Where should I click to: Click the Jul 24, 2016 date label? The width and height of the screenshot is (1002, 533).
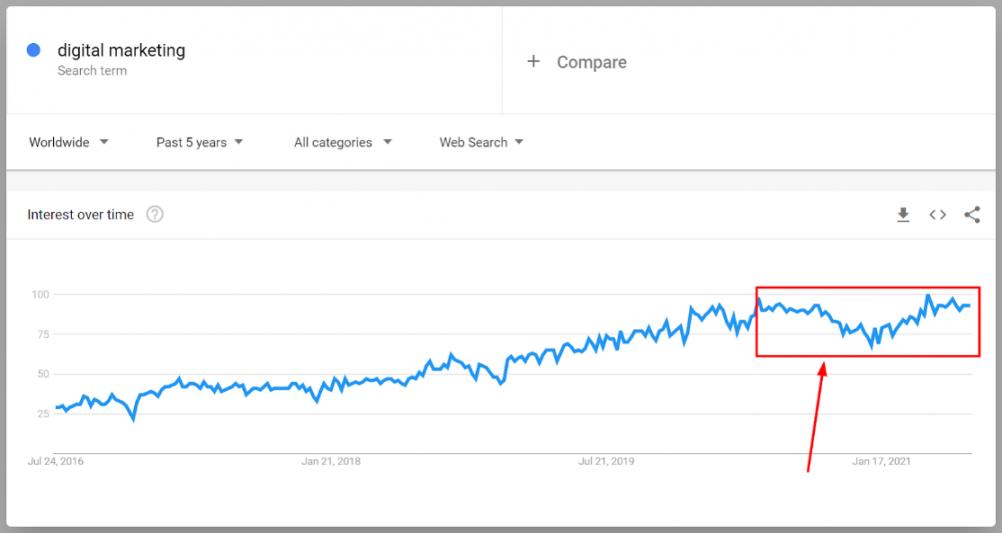point(57,461)
